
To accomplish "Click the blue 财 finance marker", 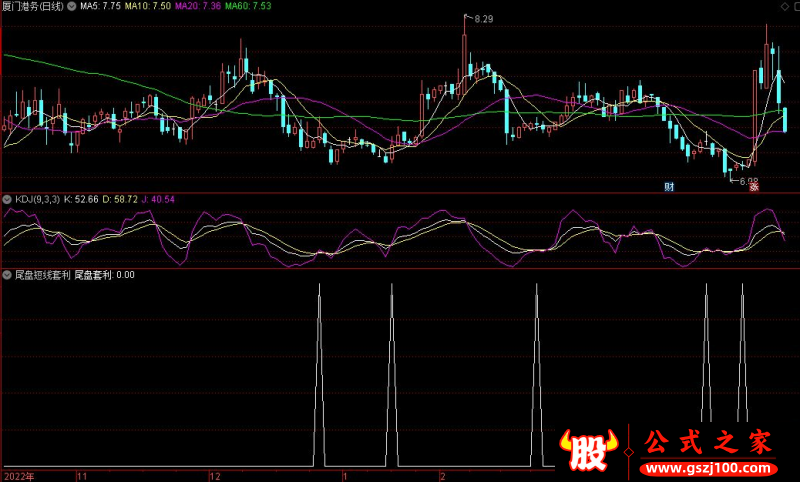I will coord(669,187).
